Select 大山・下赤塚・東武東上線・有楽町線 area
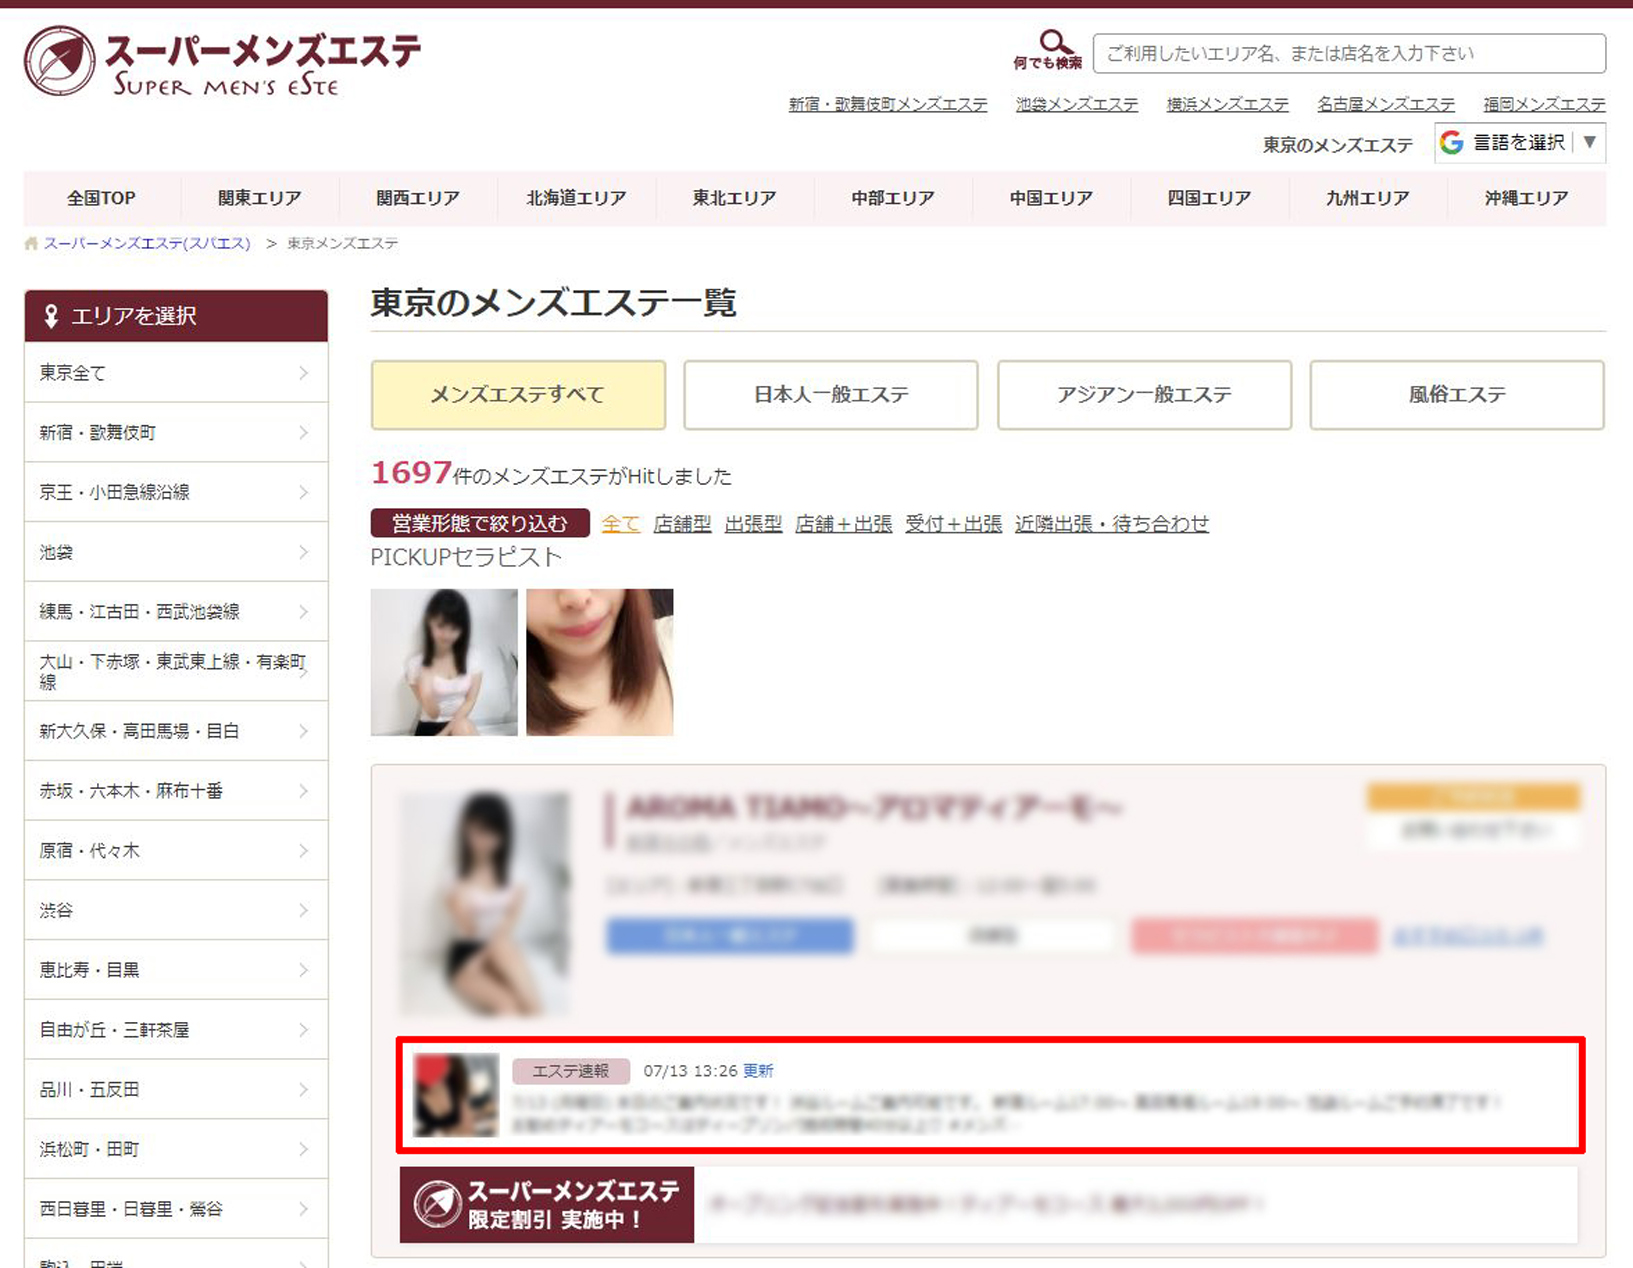Screen dimensions: 1633x1268 pyautogui.click(x=176, y=671)
